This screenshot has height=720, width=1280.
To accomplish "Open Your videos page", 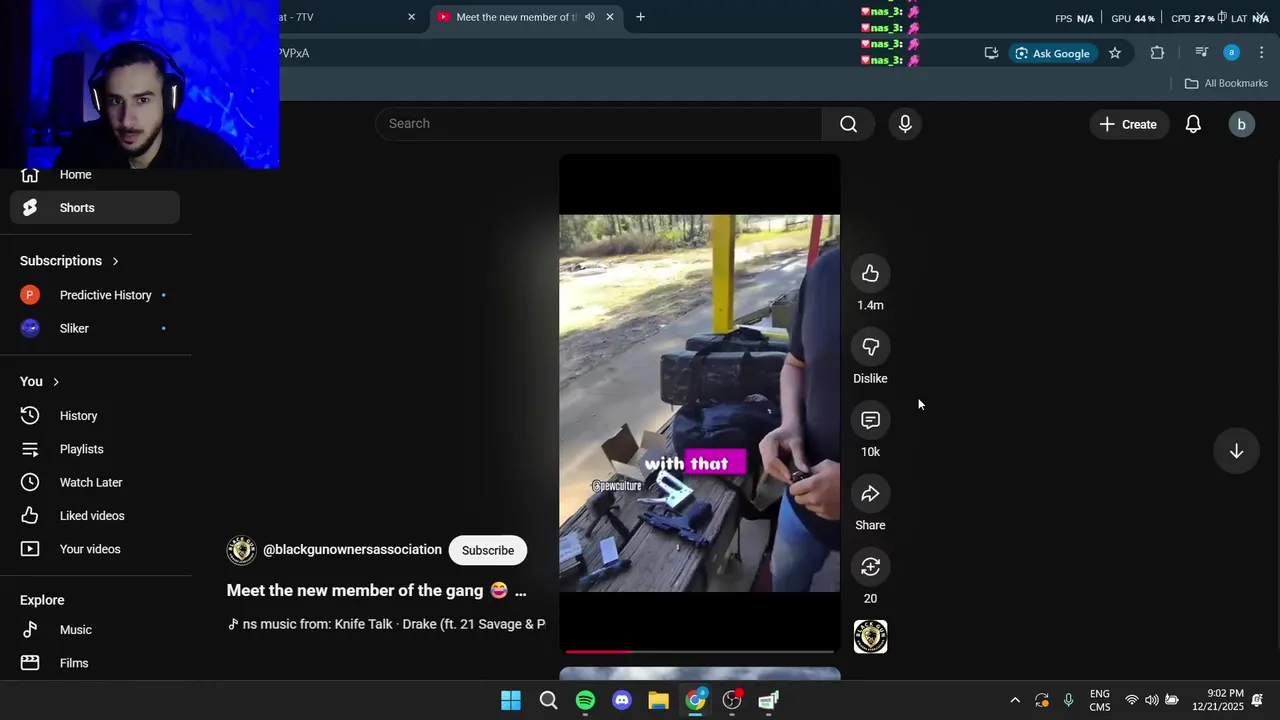I will click(95, 549).
